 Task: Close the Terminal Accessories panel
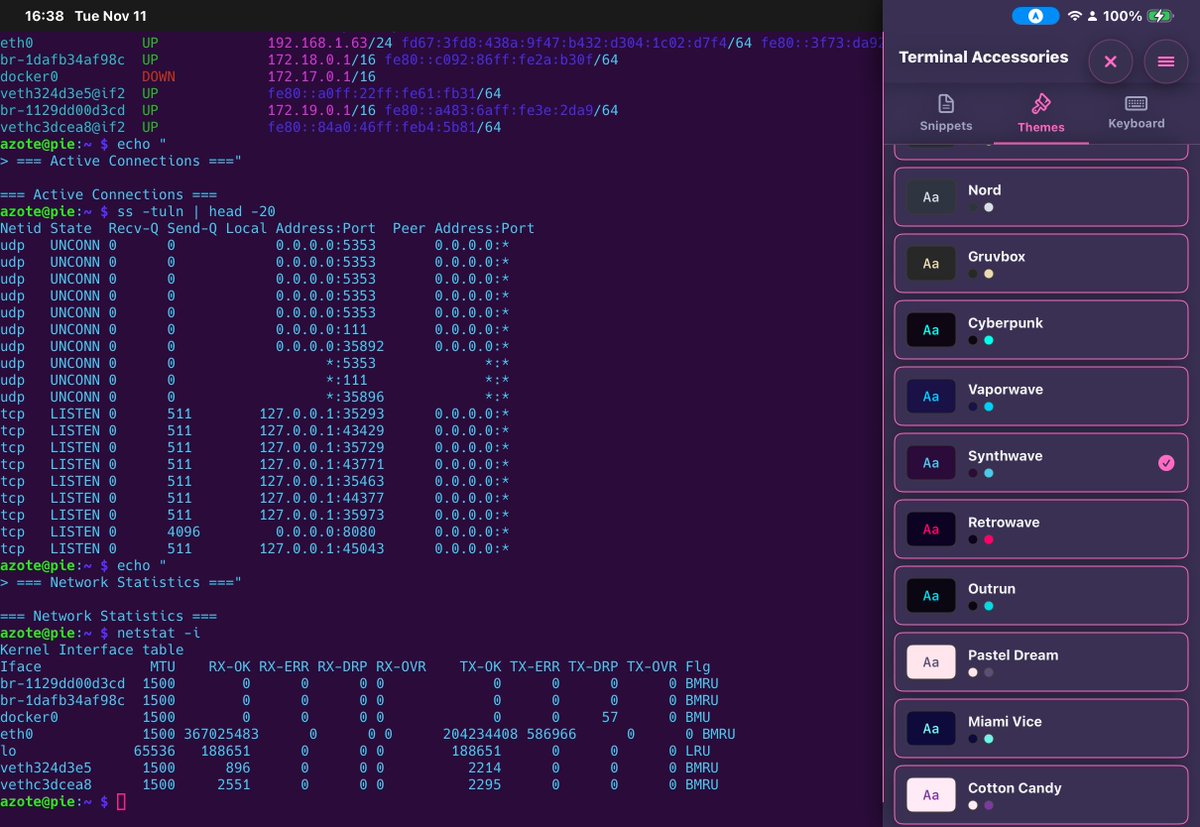tap(1110, 62)
